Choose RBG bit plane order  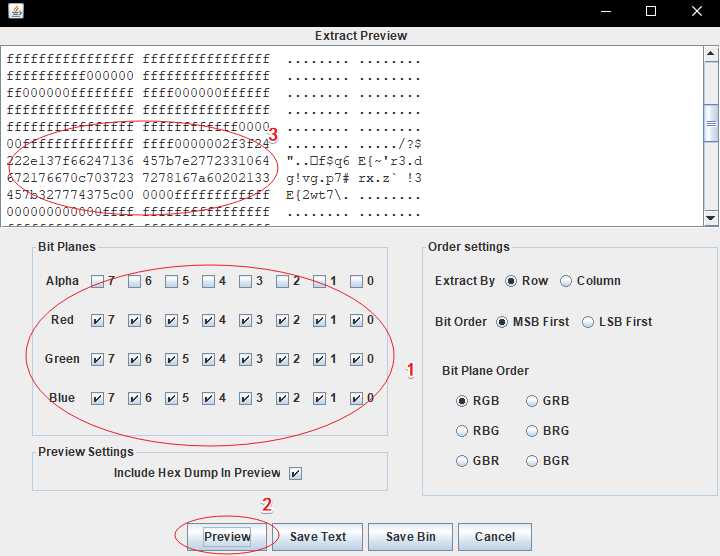[x=462, y=431]
